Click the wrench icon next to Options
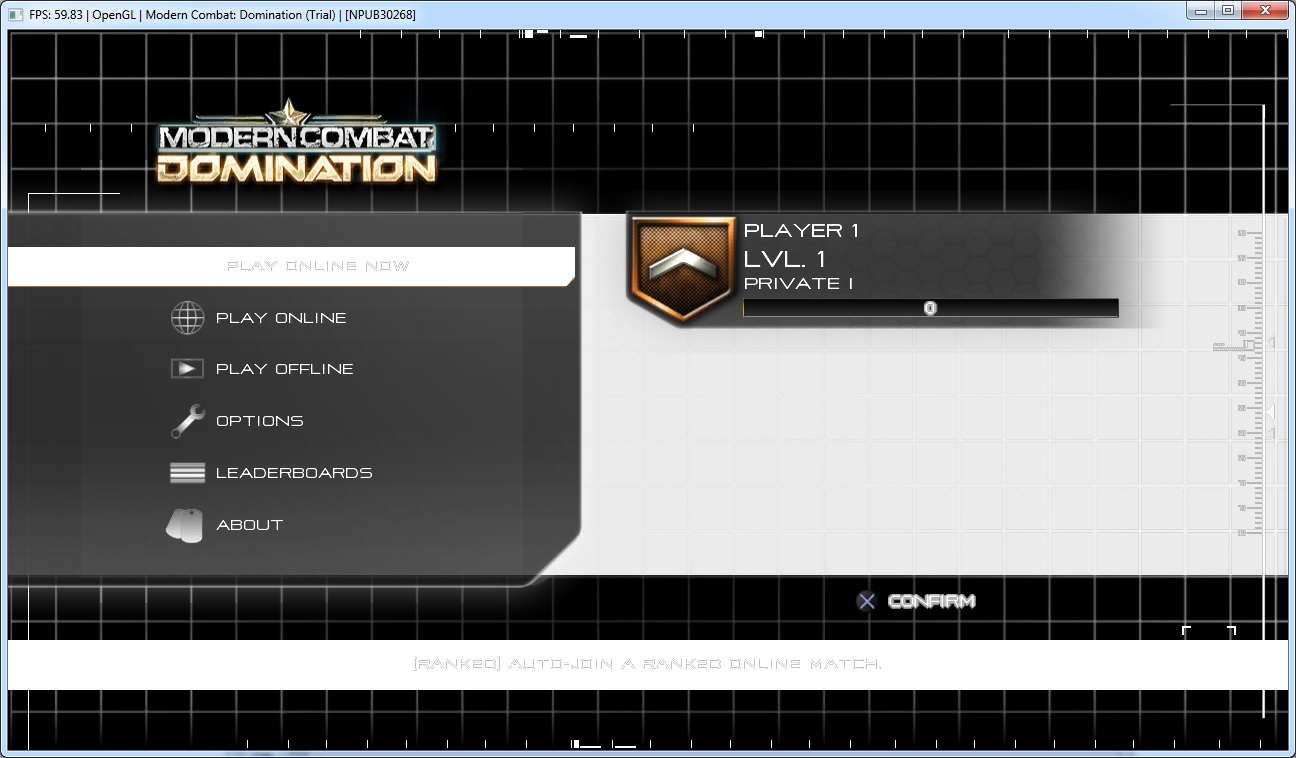The image size is (1296, 758). pos(187,421)
